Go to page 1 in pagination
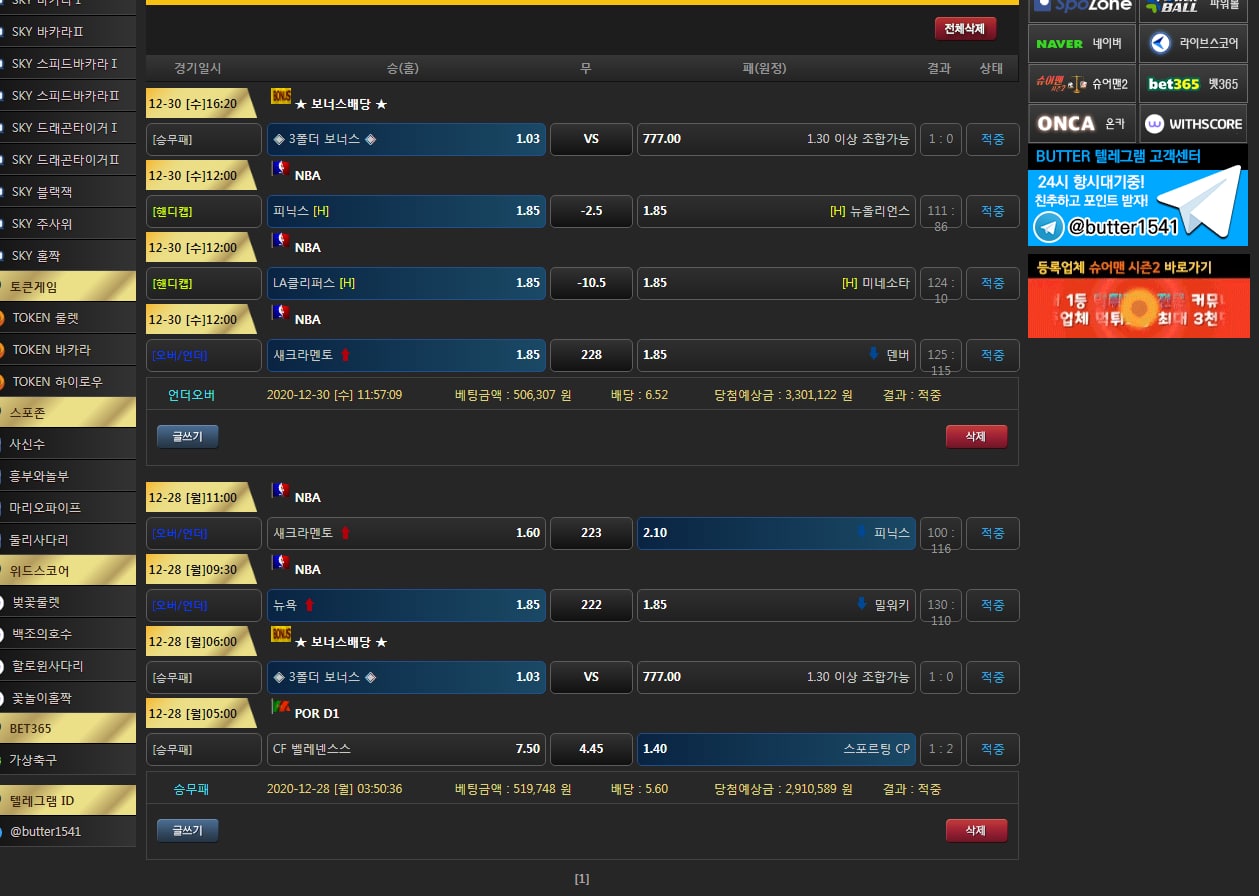Image resolution: width=1259 pixels, height=896 pixels. (x=582, y=879)
